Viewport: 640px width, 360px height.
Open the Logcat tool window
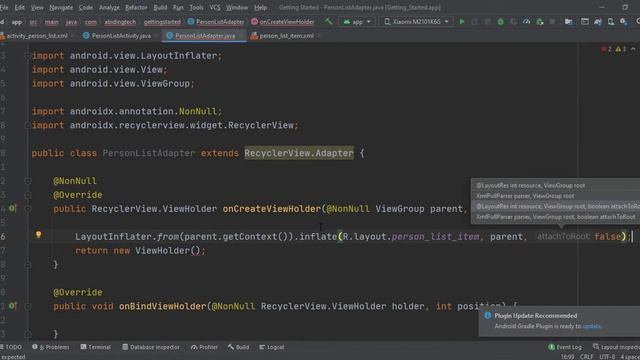[x=272, y=347]
